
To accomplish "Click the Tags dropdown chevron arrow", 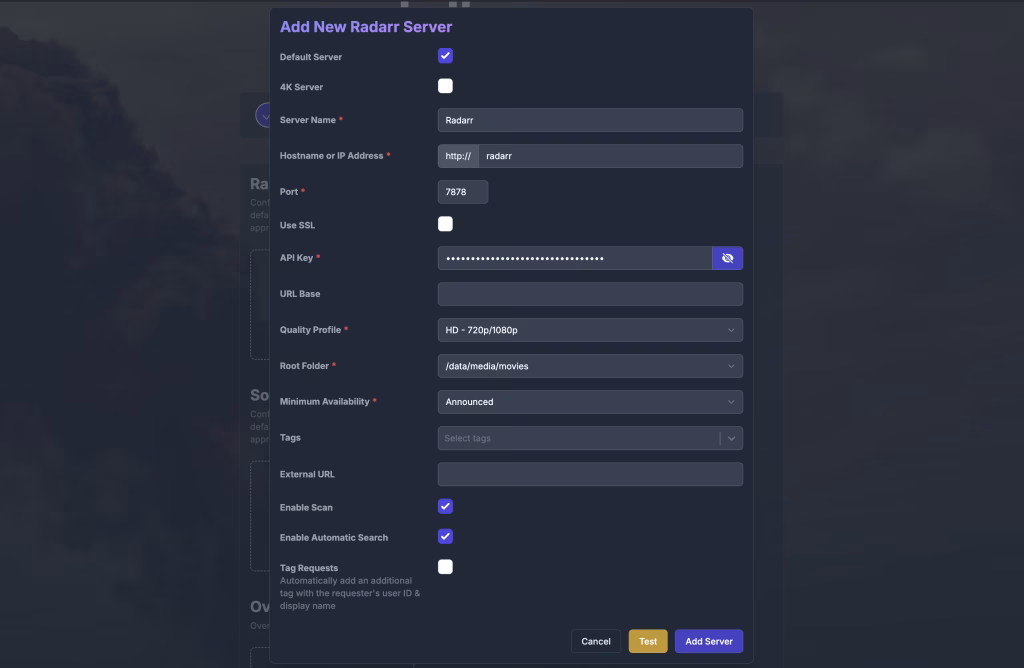I will click(x=731, y=438).
